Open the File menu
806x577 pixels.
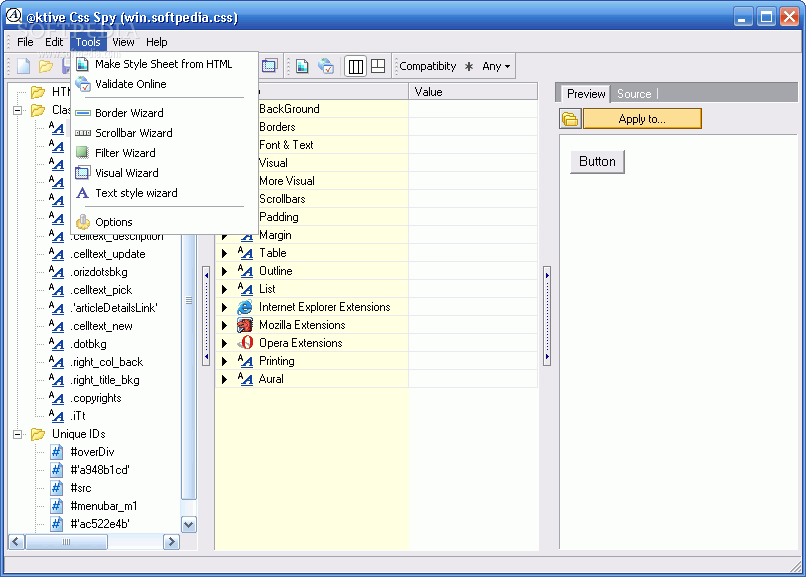pos(25,42)
